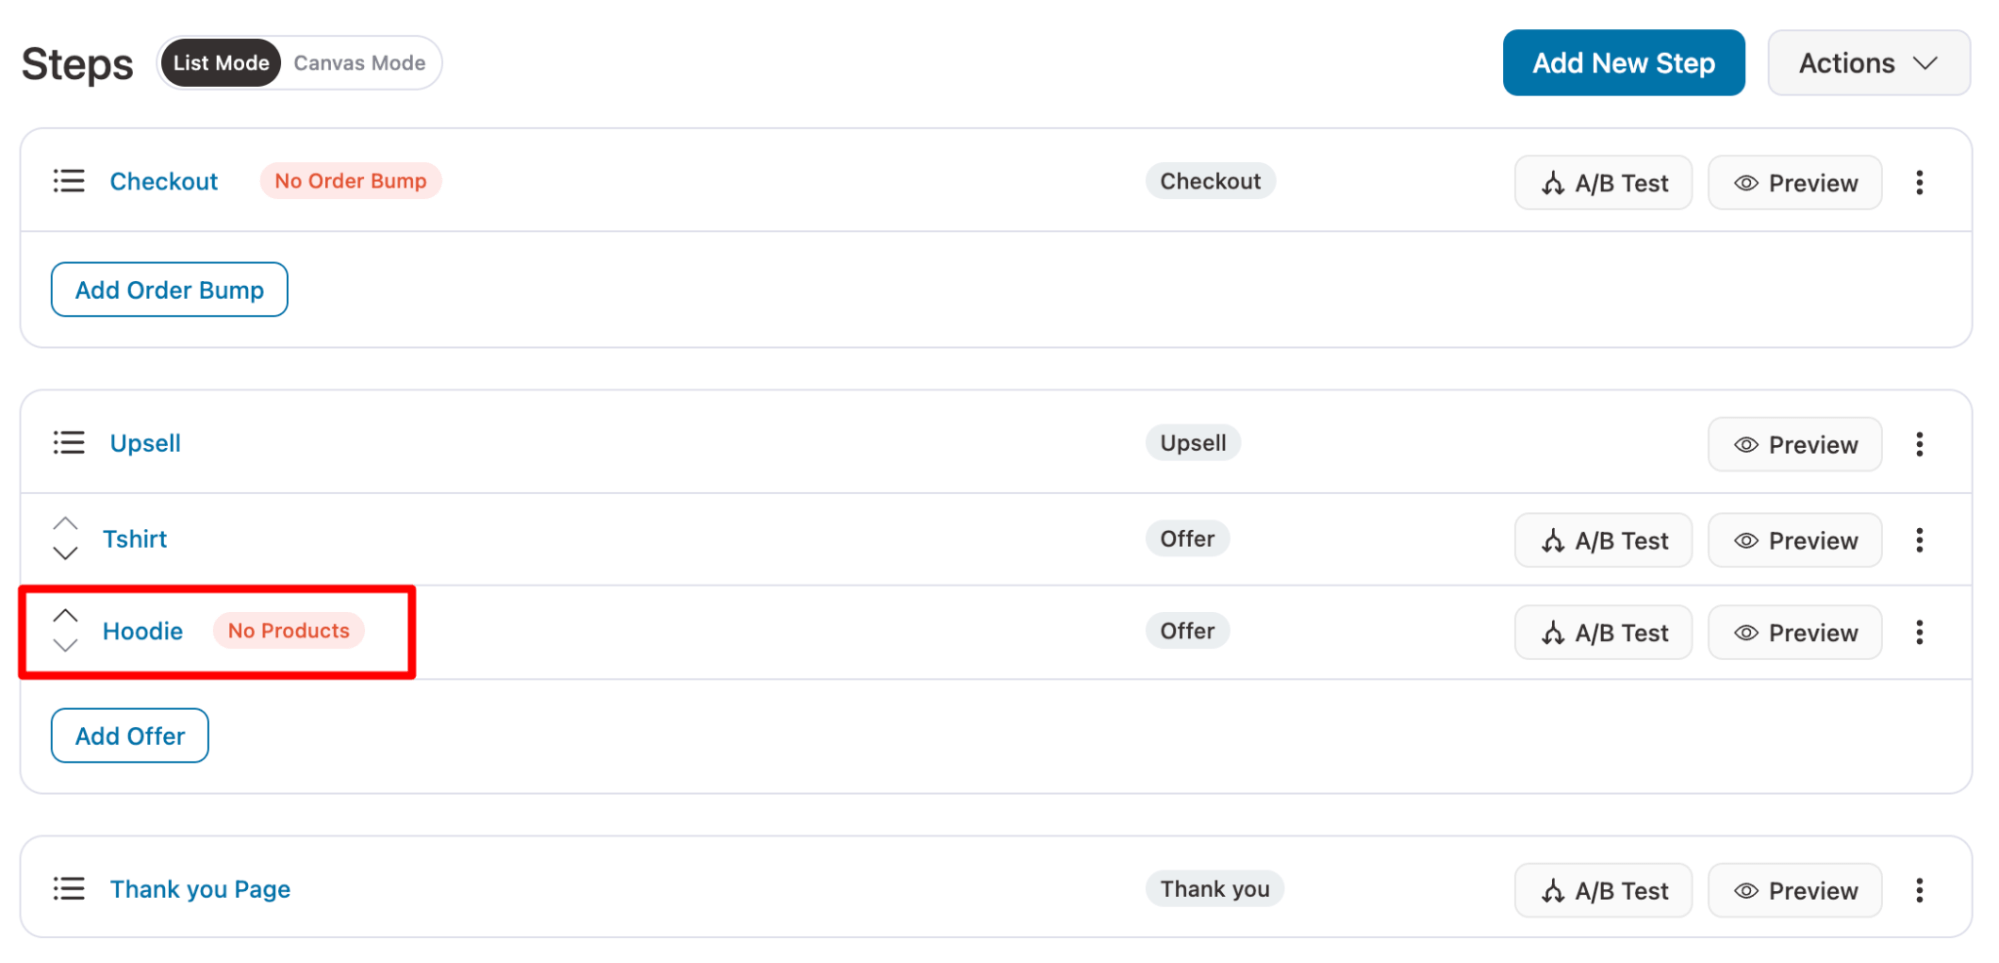Expand the Actions dropdown
The image size is (1999, 963).
[x=1868, y=63]
